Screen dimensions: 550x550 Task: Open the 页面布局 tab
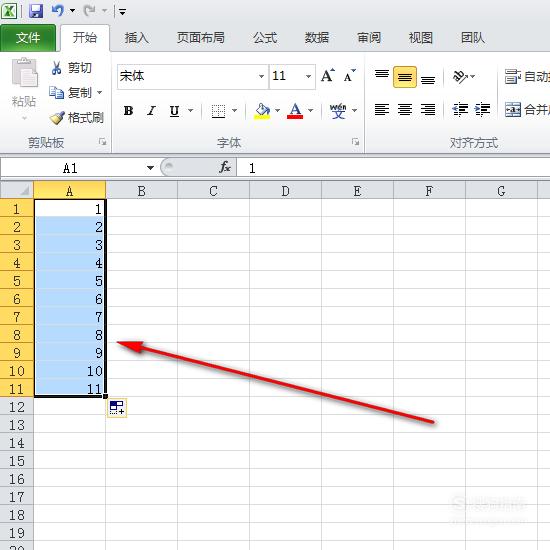pyautogui.click(x=200, y=38)
